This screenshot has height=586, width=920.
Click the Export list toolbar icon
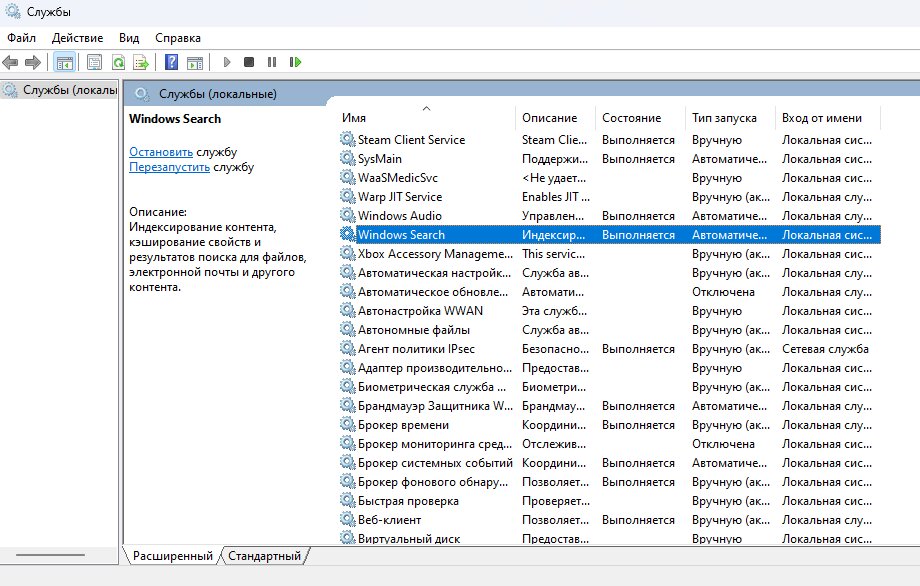141,62
